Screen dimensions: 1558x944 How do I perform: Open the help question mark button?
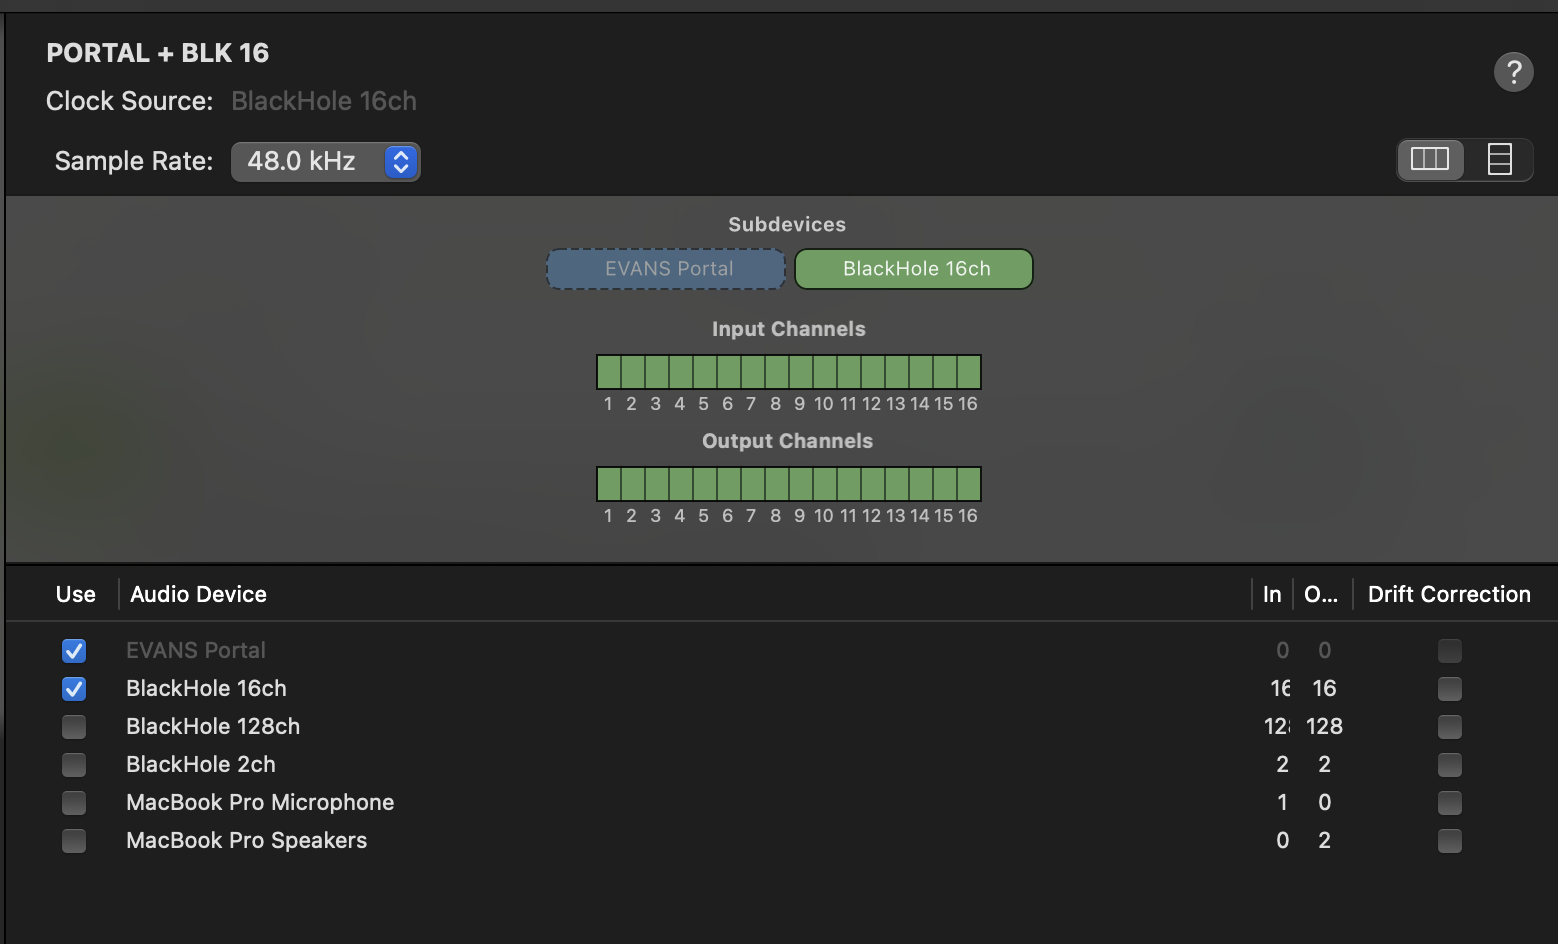click(1513, 72)
